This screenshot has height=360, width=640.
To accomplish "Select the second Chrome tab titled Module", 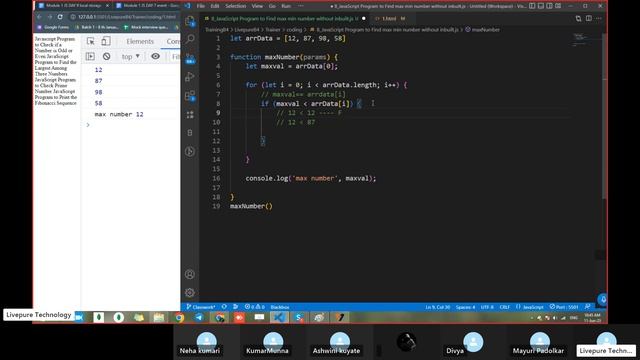I will tap(147, 6).
